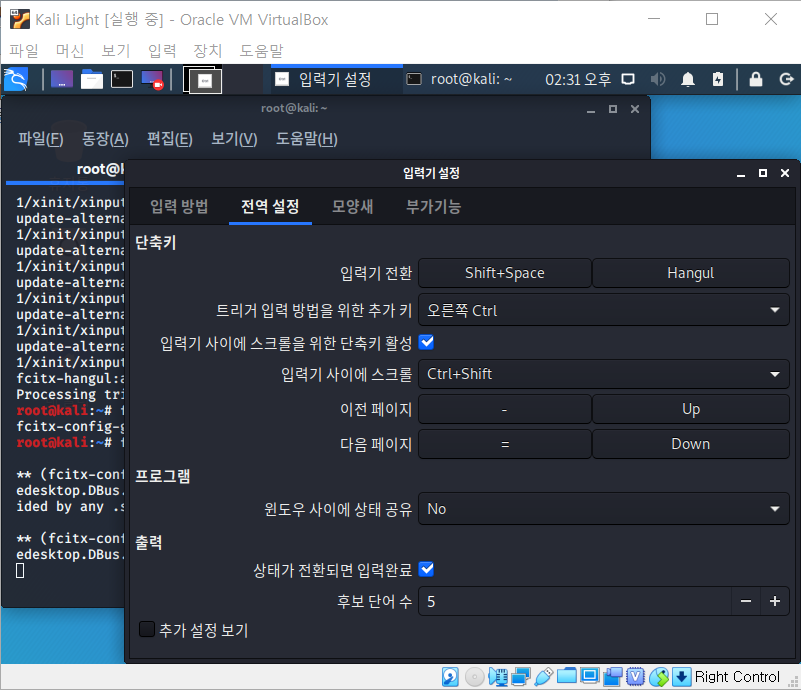Open the Kali dragon applications menu

[16, 79]
